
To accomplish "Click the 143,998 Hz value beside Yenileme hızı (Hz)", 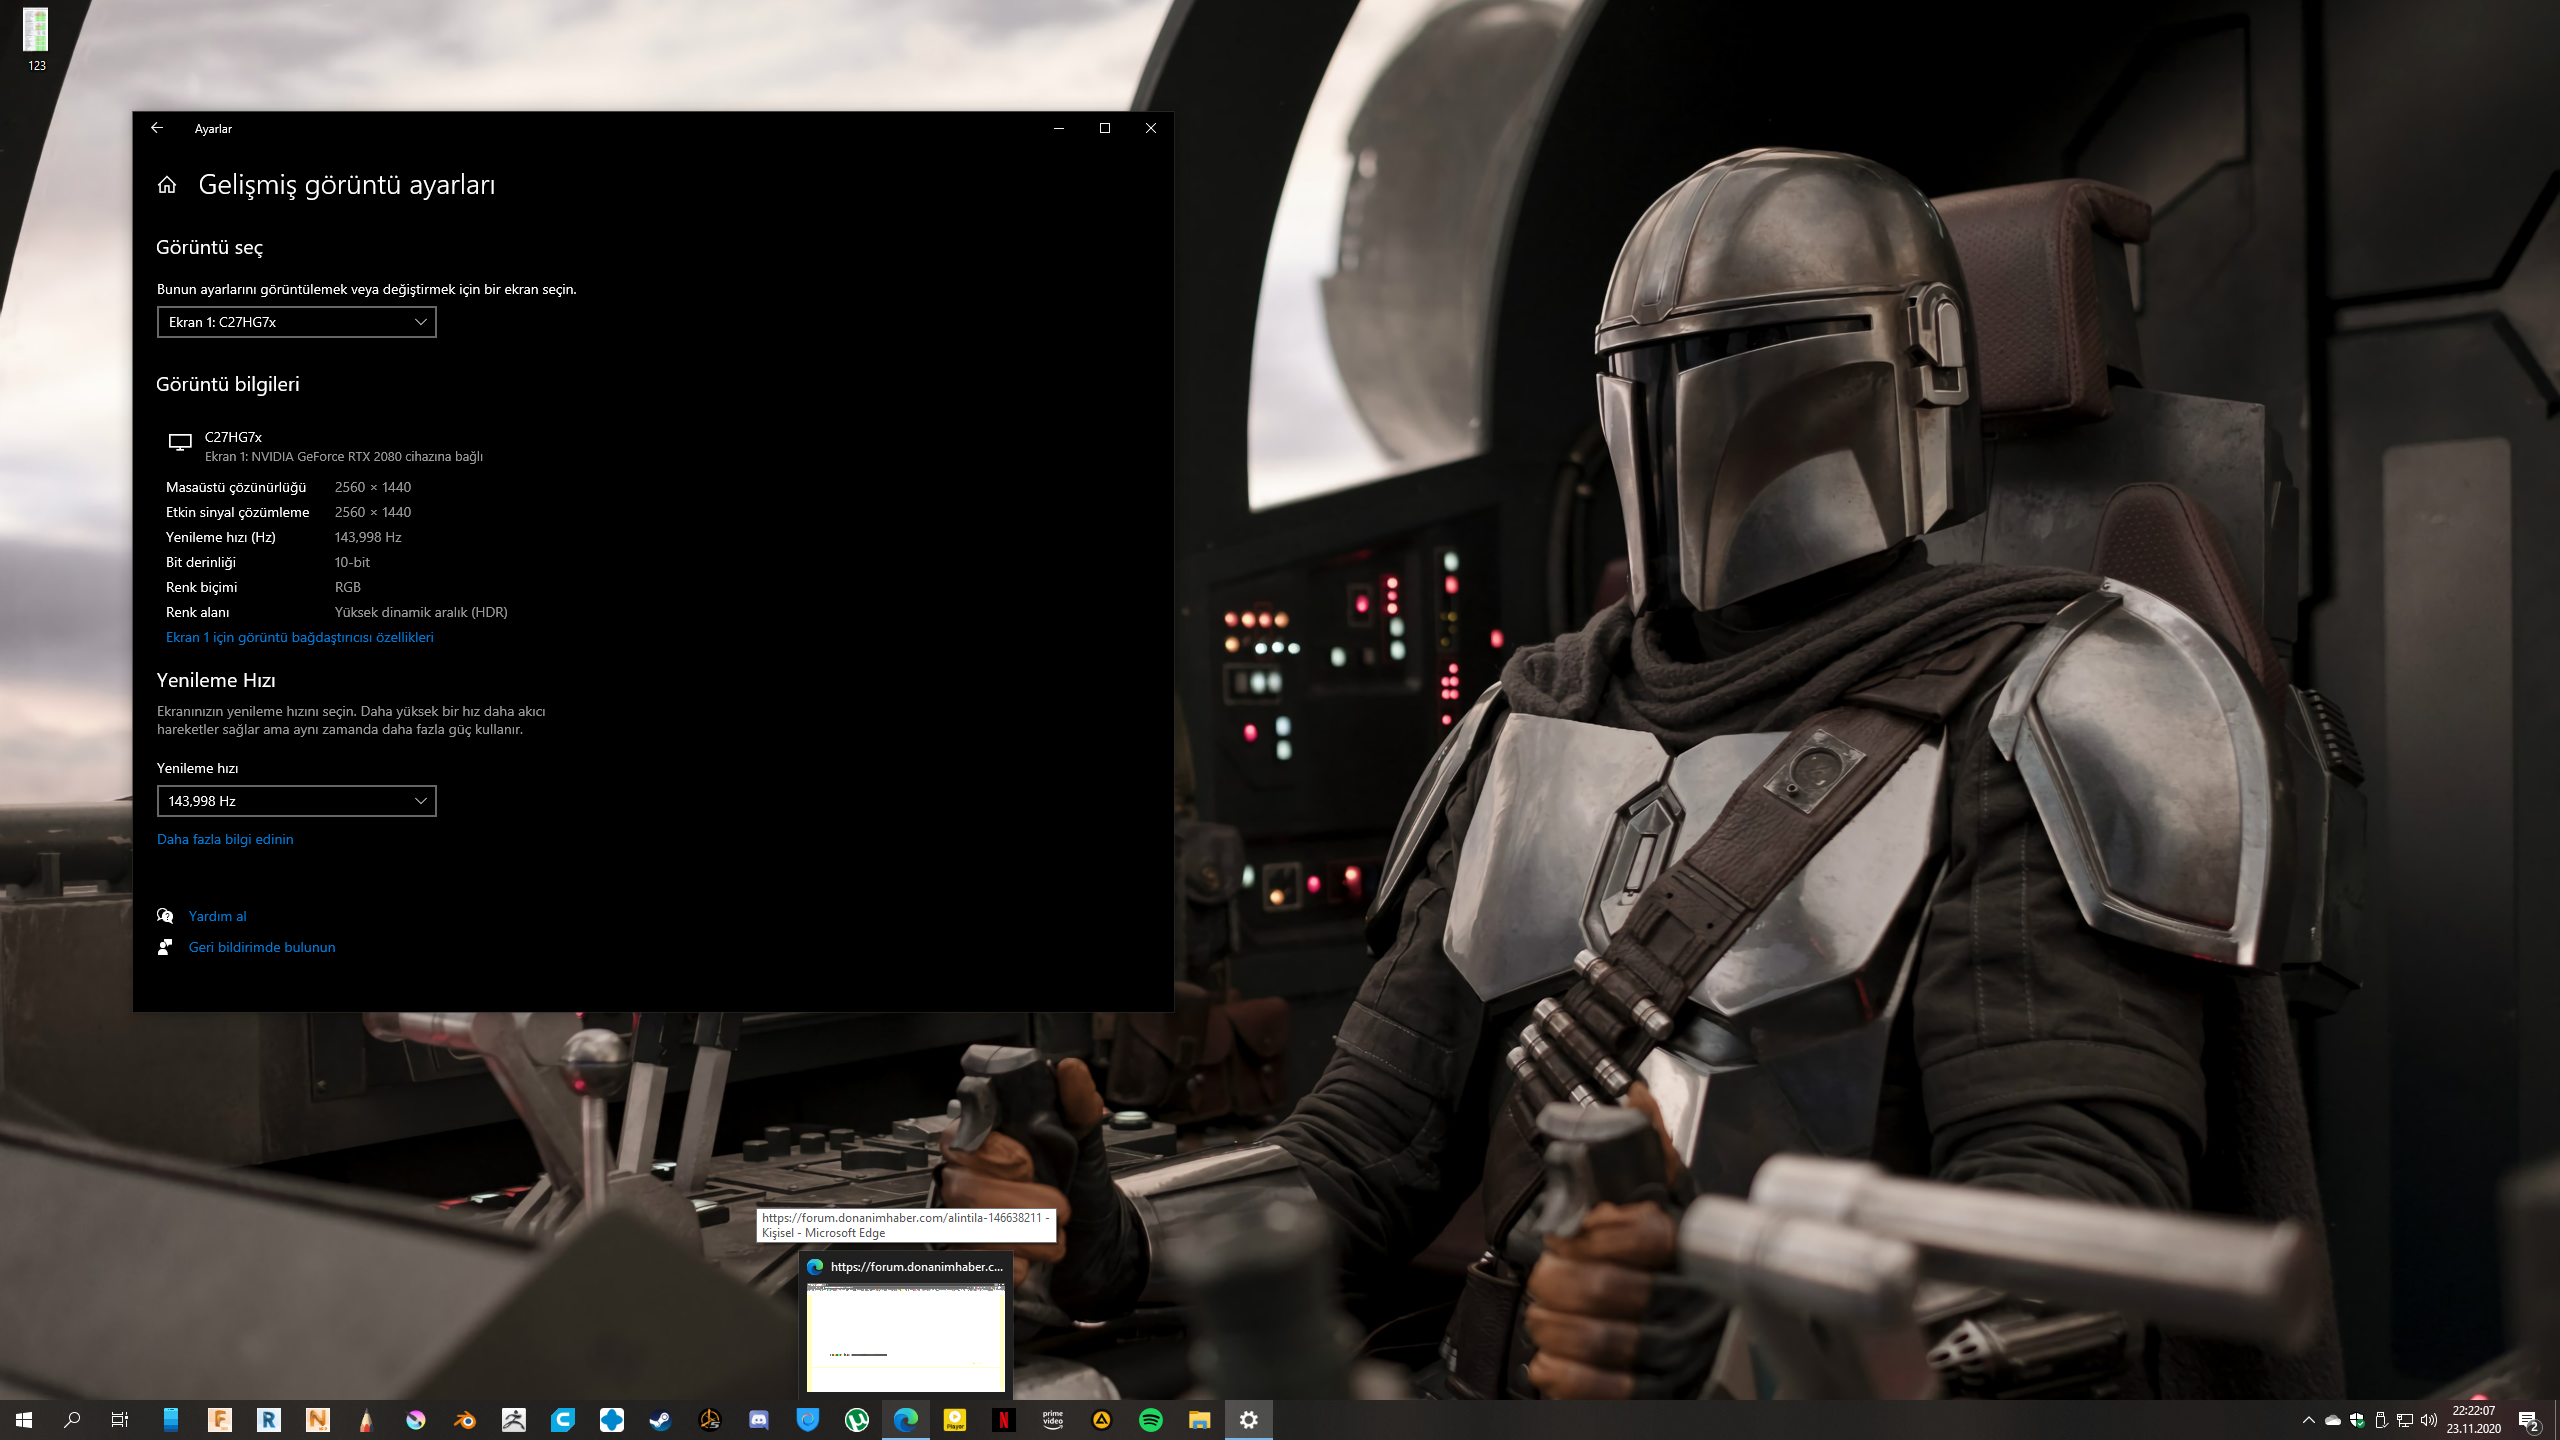I will tap(368, 537).
